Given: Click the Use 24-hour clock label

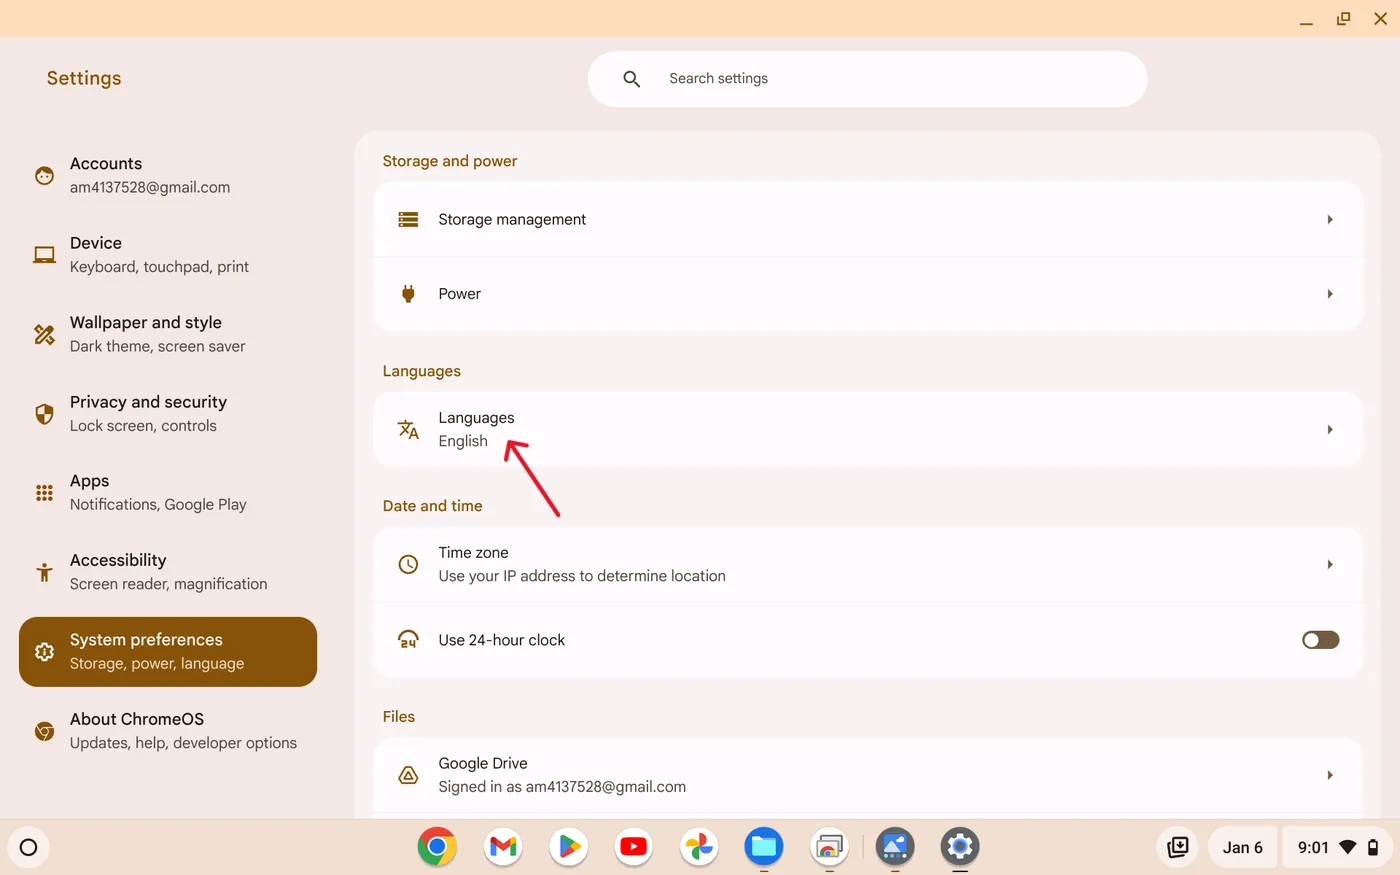Looking at the screenshot, I should (502, 640).
